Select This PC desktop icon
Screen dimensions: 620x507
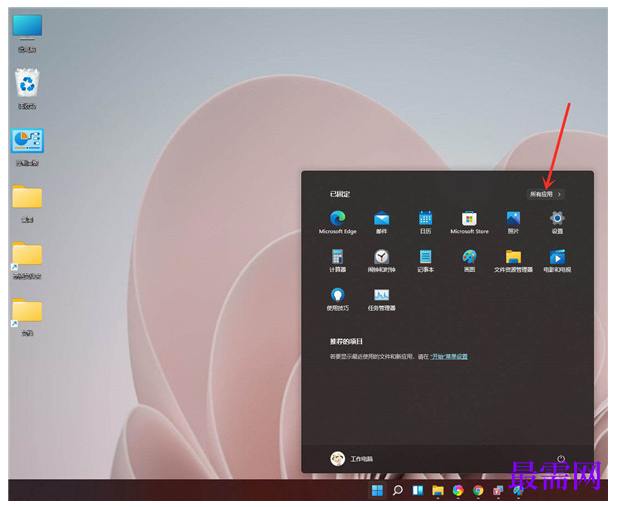click(x=27, y=33)
